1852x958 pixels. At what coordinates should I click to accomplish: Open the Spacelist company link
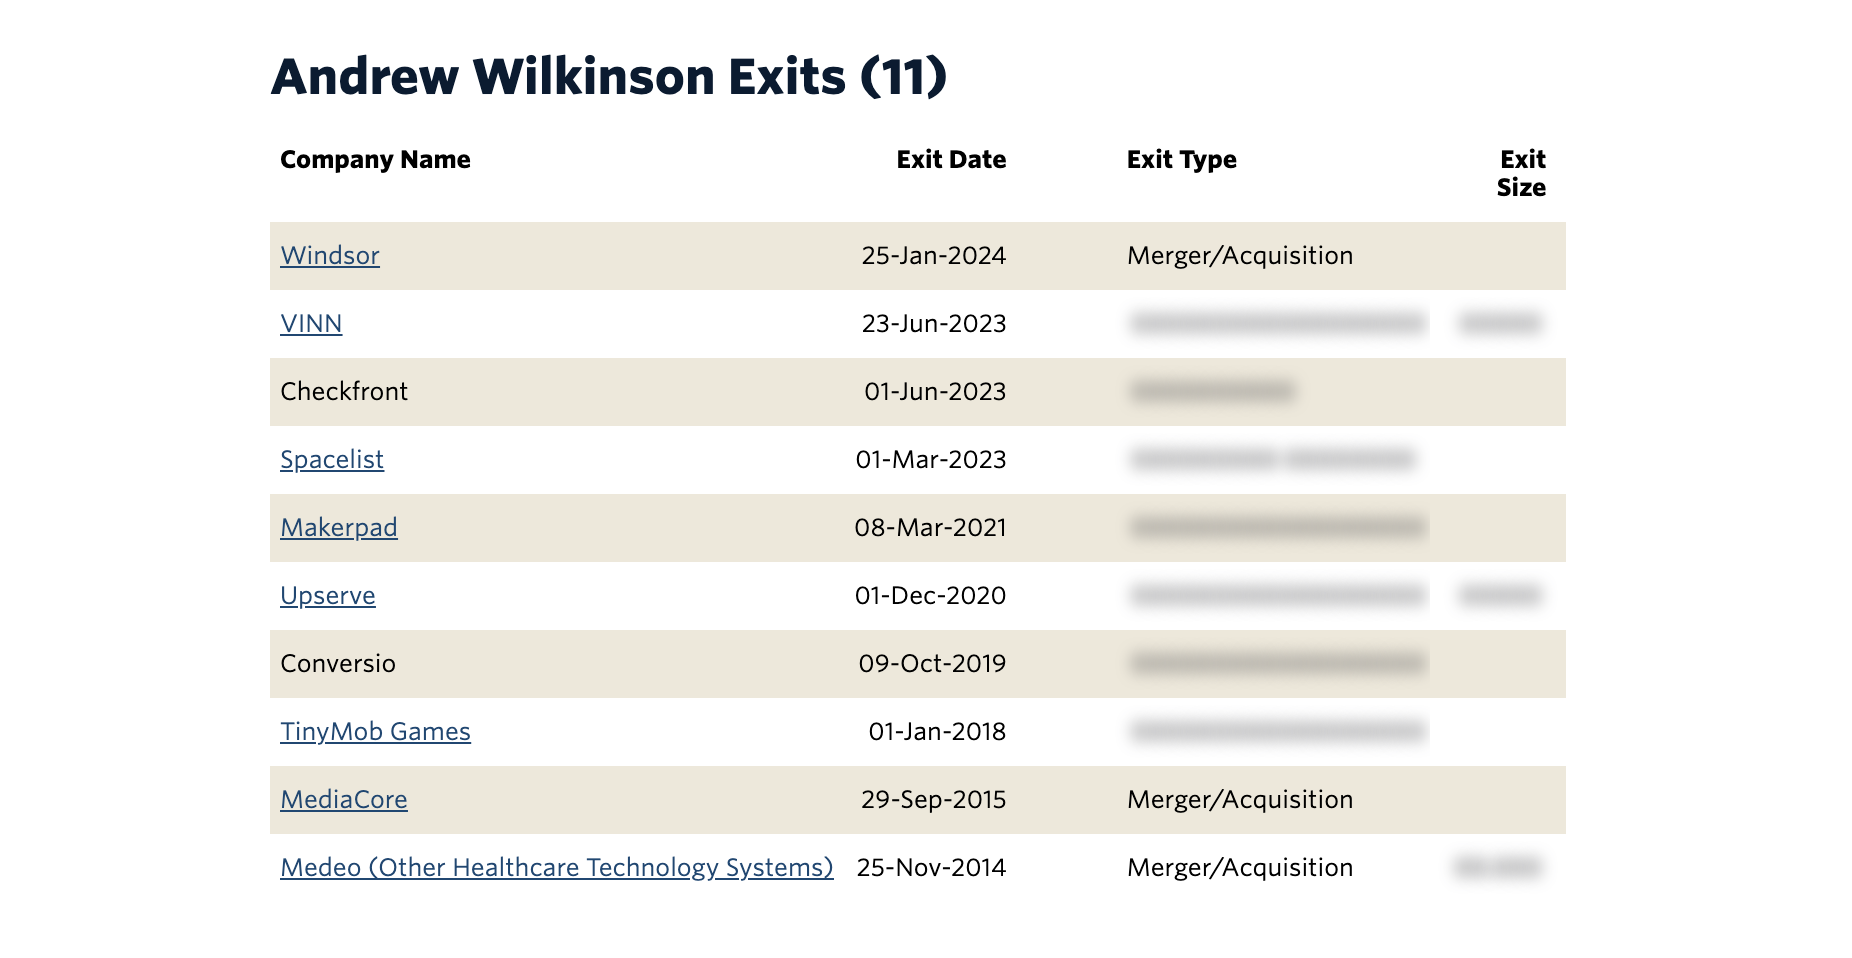pyautogui.click(x=331, y=460)
